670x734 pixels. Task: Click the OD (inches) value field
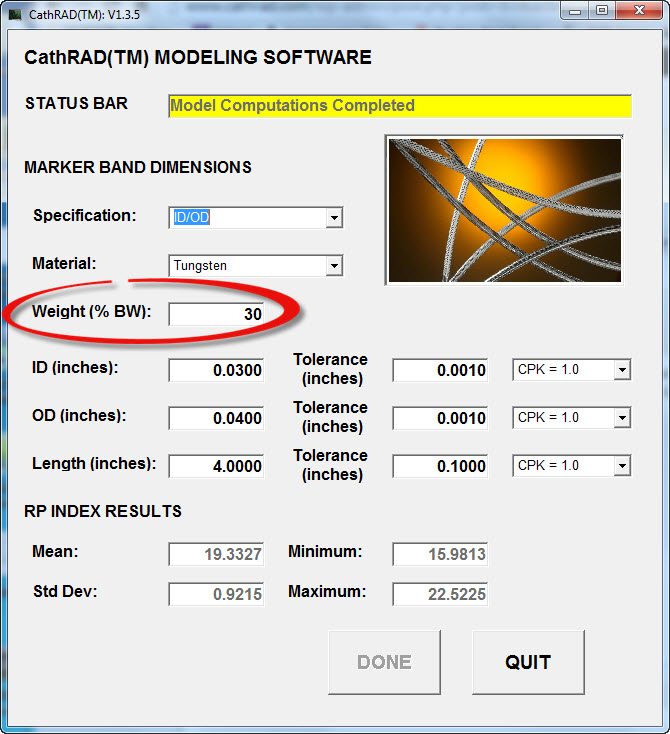click(x=216, y=418)
